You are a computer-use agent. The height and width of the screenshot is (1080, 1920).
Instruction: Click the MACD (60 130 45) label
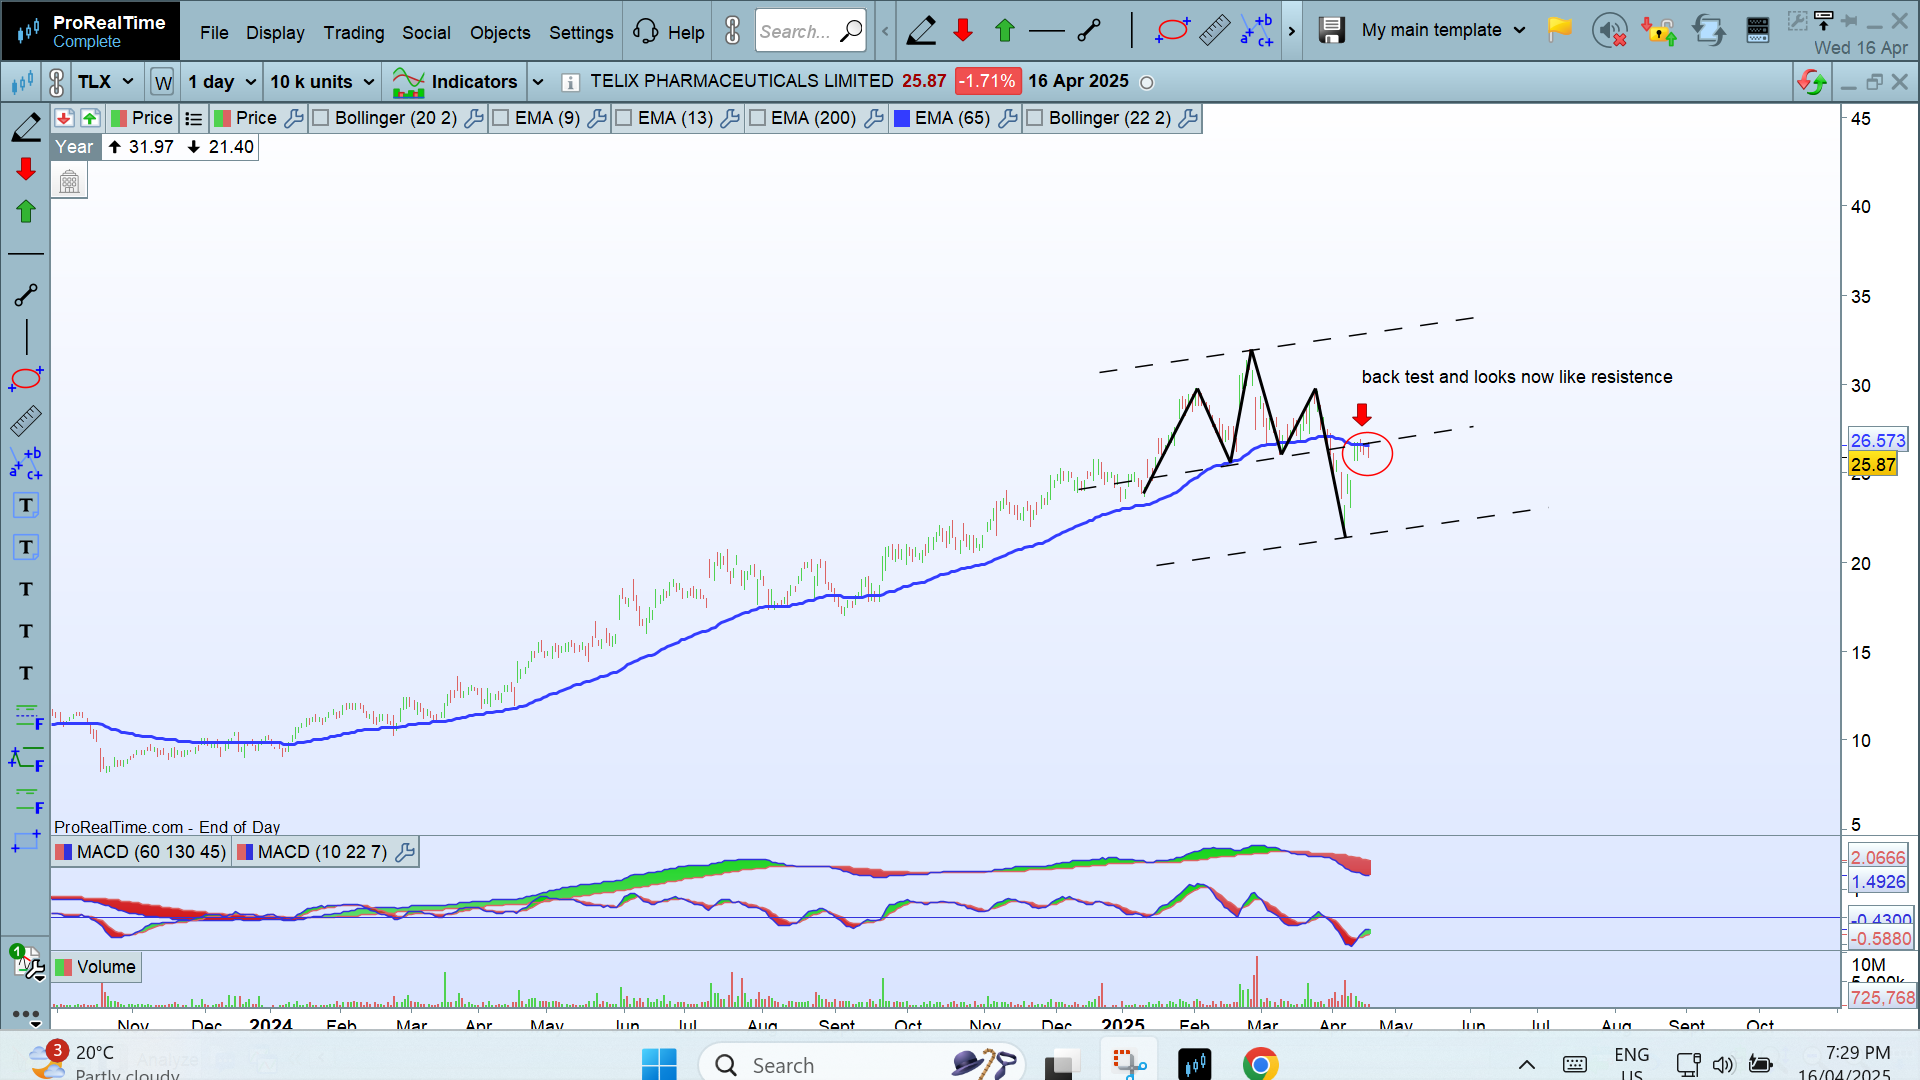click(141, 852)
